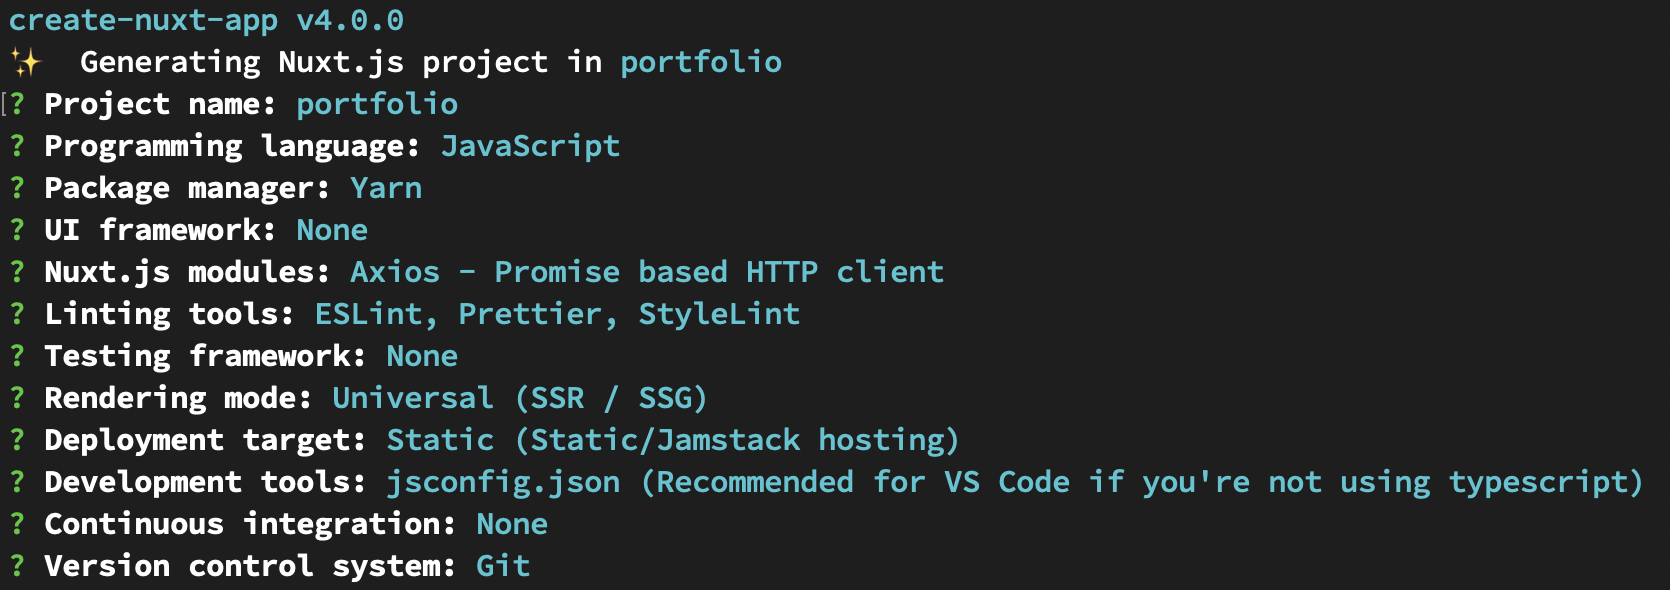
Task: Click the create-nuxt-app v4.0.0 header text
Action: coord(206,20)
